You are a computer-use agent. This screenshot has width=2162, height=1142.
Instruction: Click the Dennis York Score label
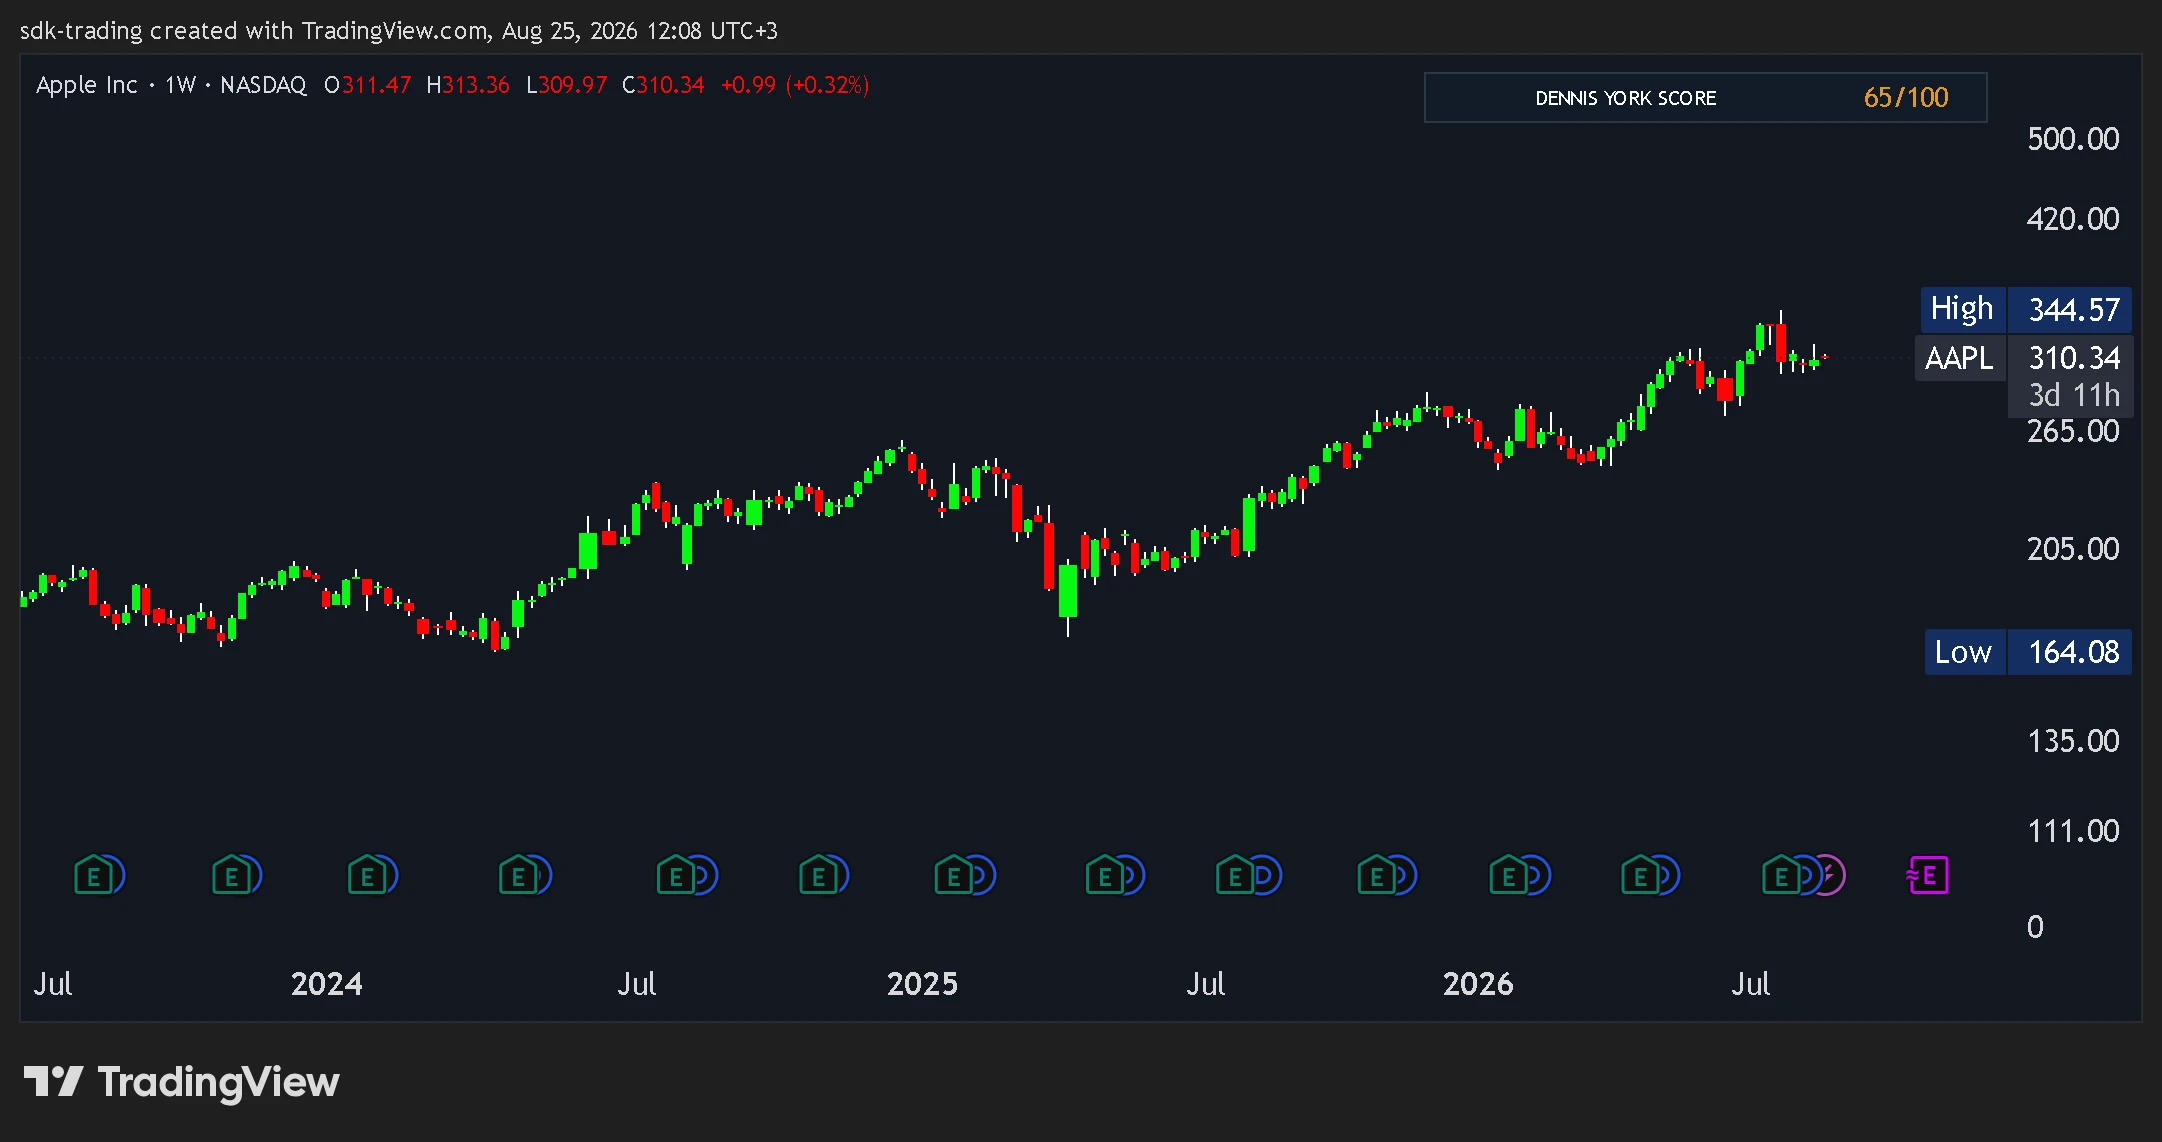pos(1626,98)
